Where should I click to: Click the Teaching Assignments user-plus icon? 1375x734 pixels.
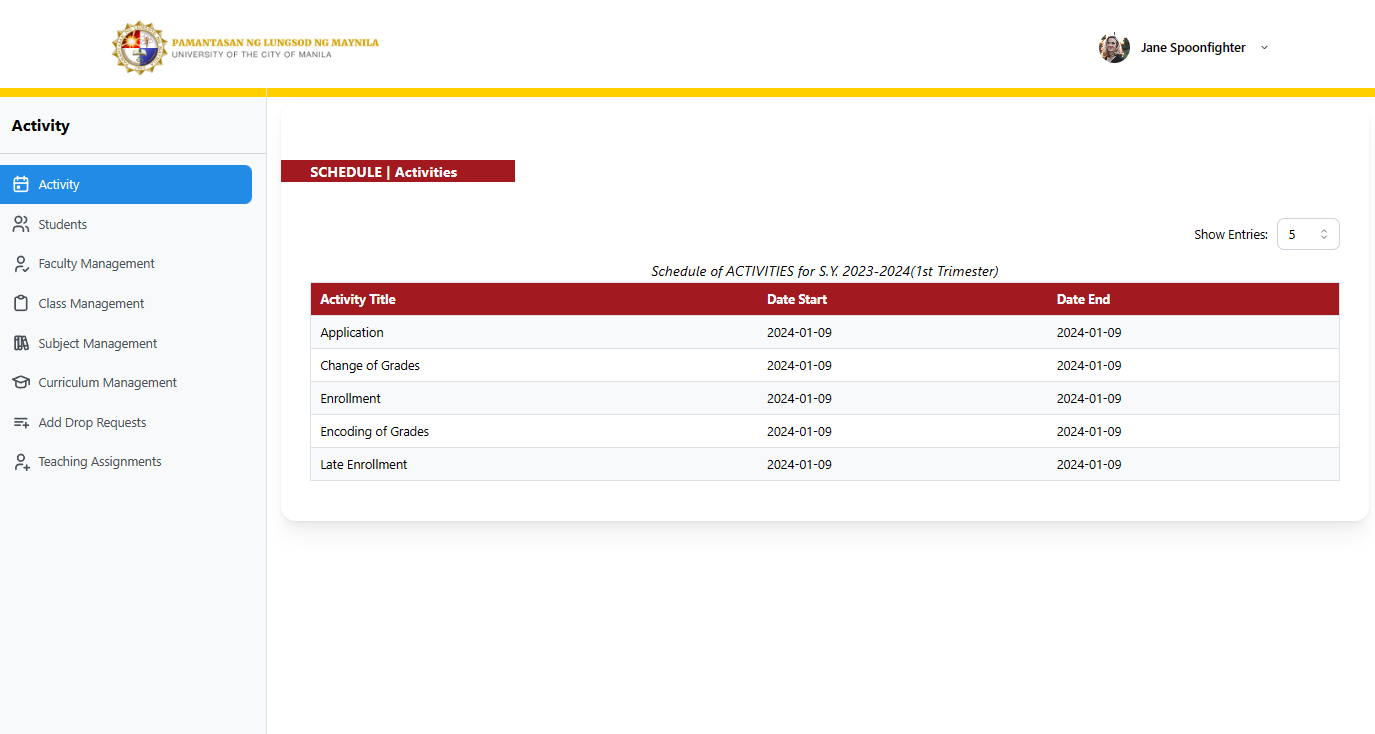pyautogui.click(x=20, y=462)
